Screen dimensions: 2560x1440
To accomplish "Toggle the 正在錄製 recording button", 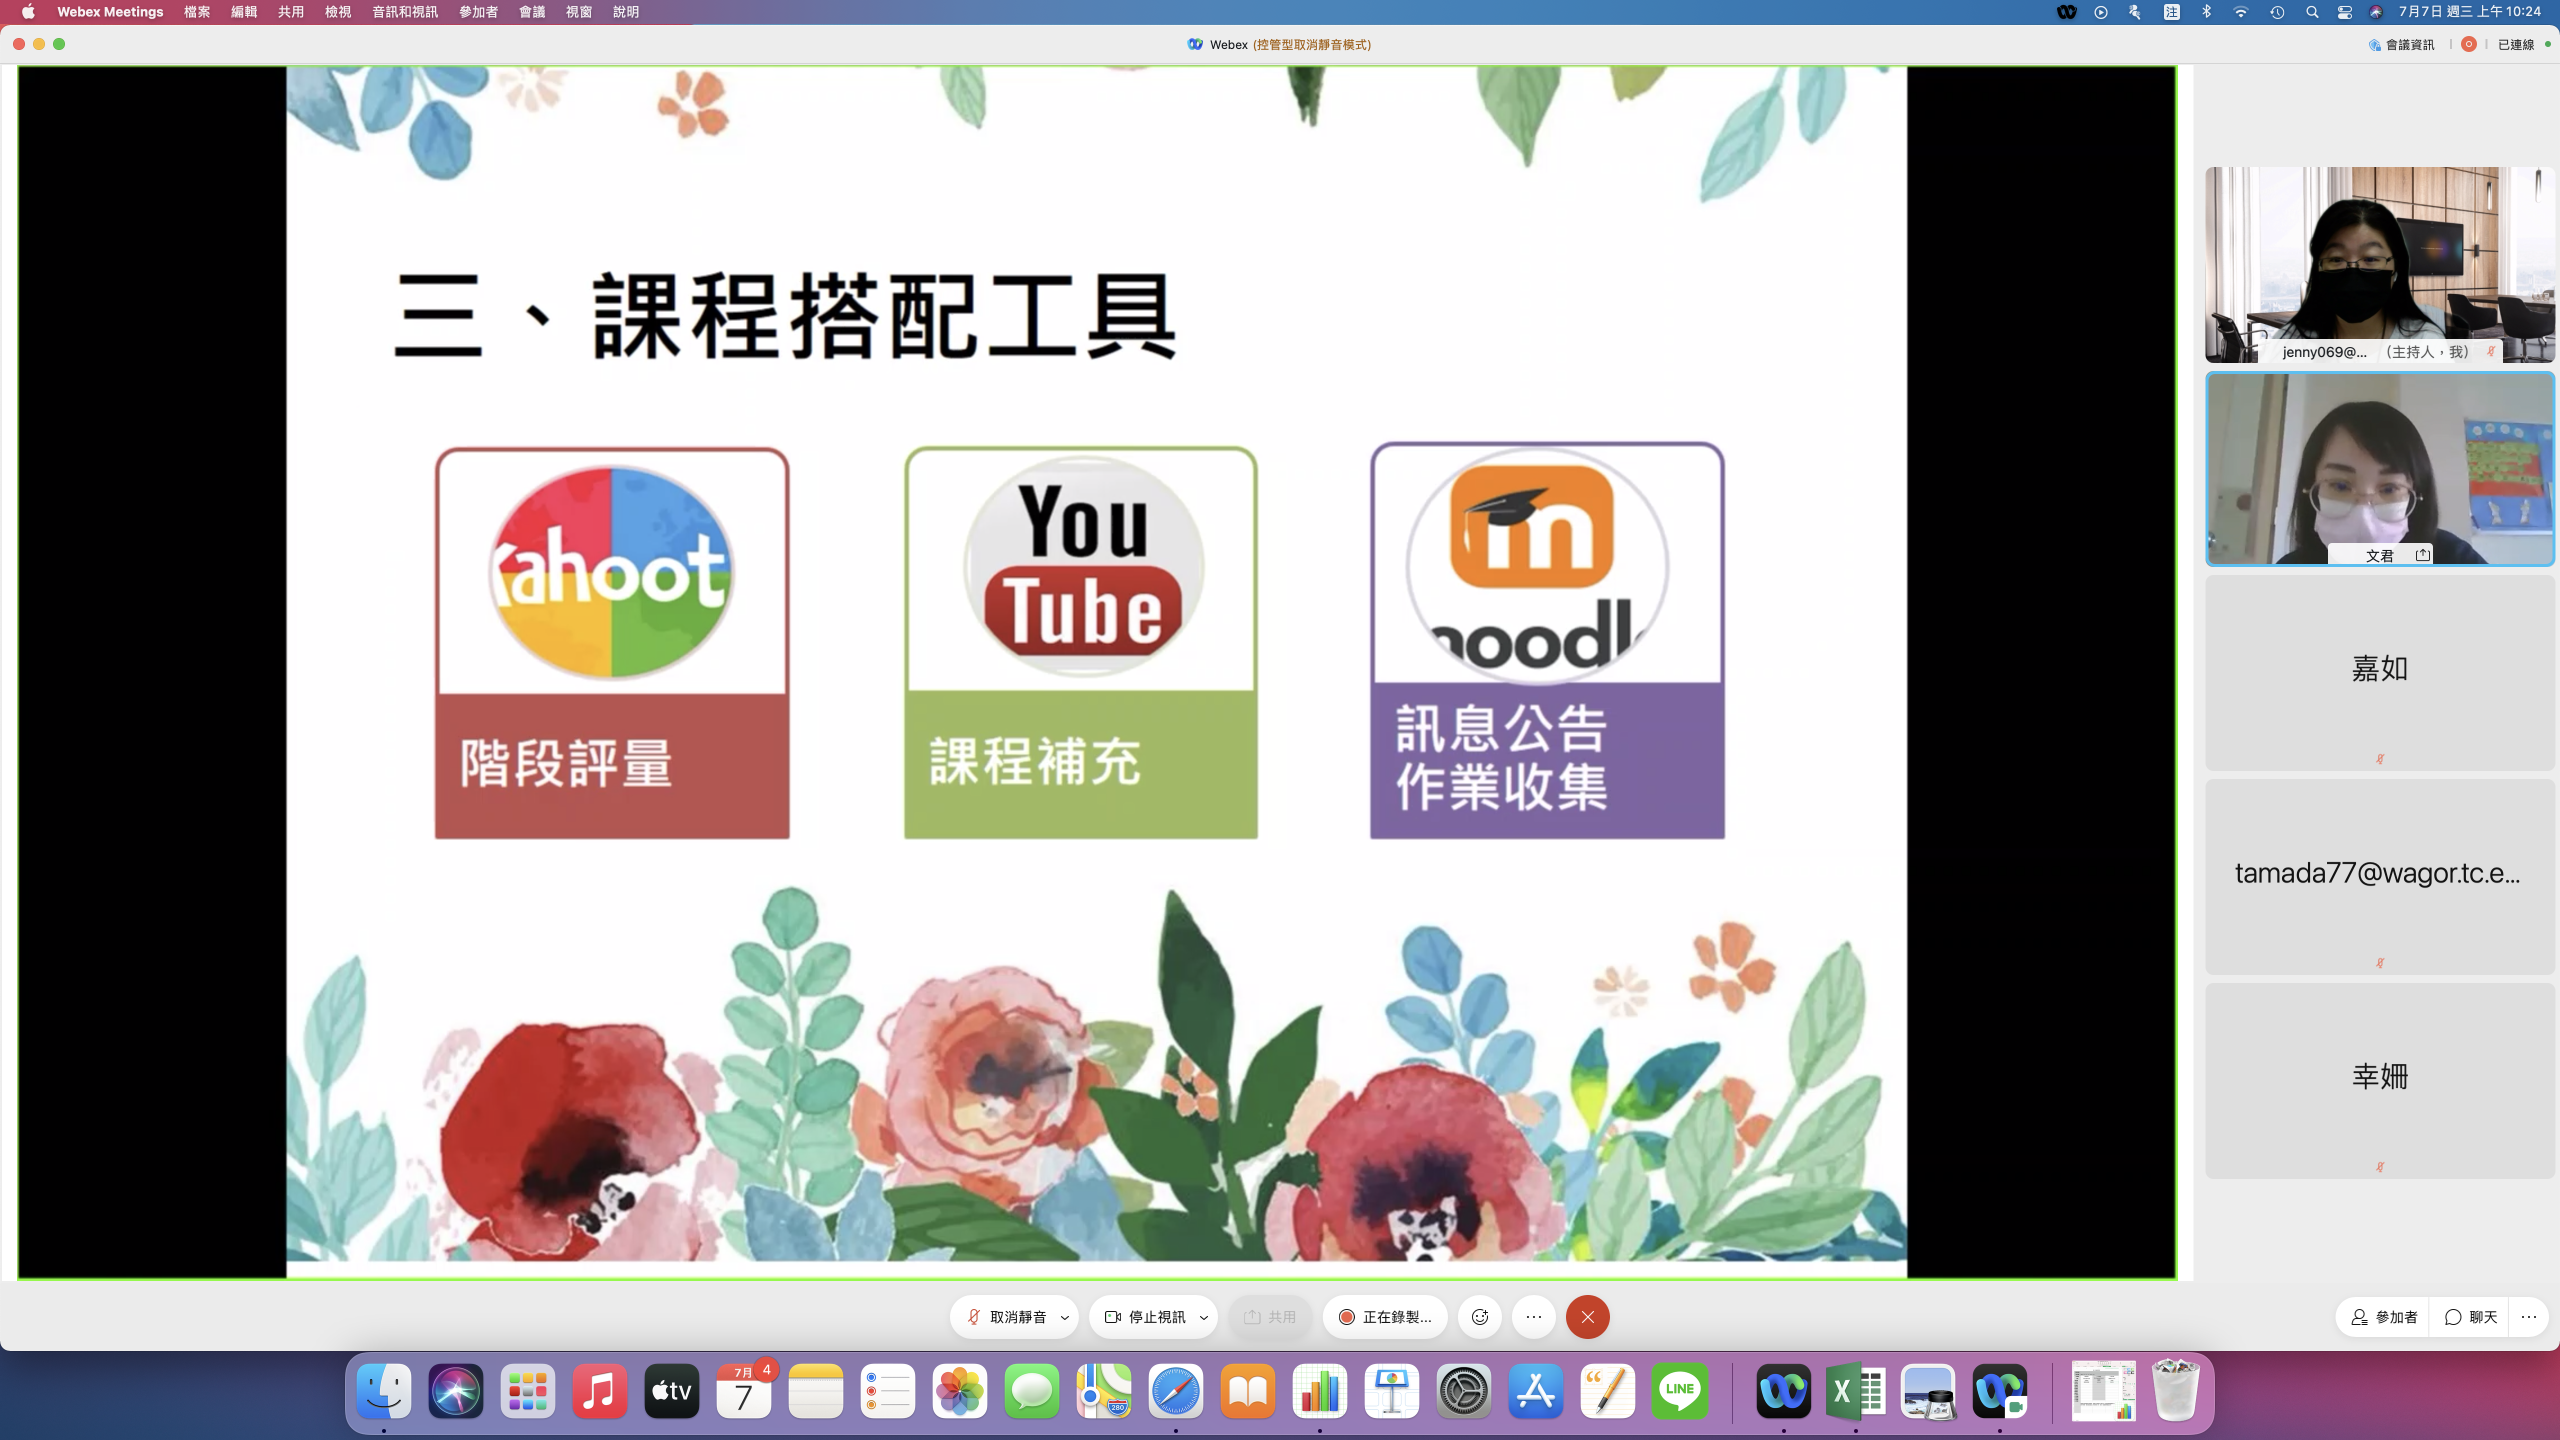I will [x=1385, y=1317].
